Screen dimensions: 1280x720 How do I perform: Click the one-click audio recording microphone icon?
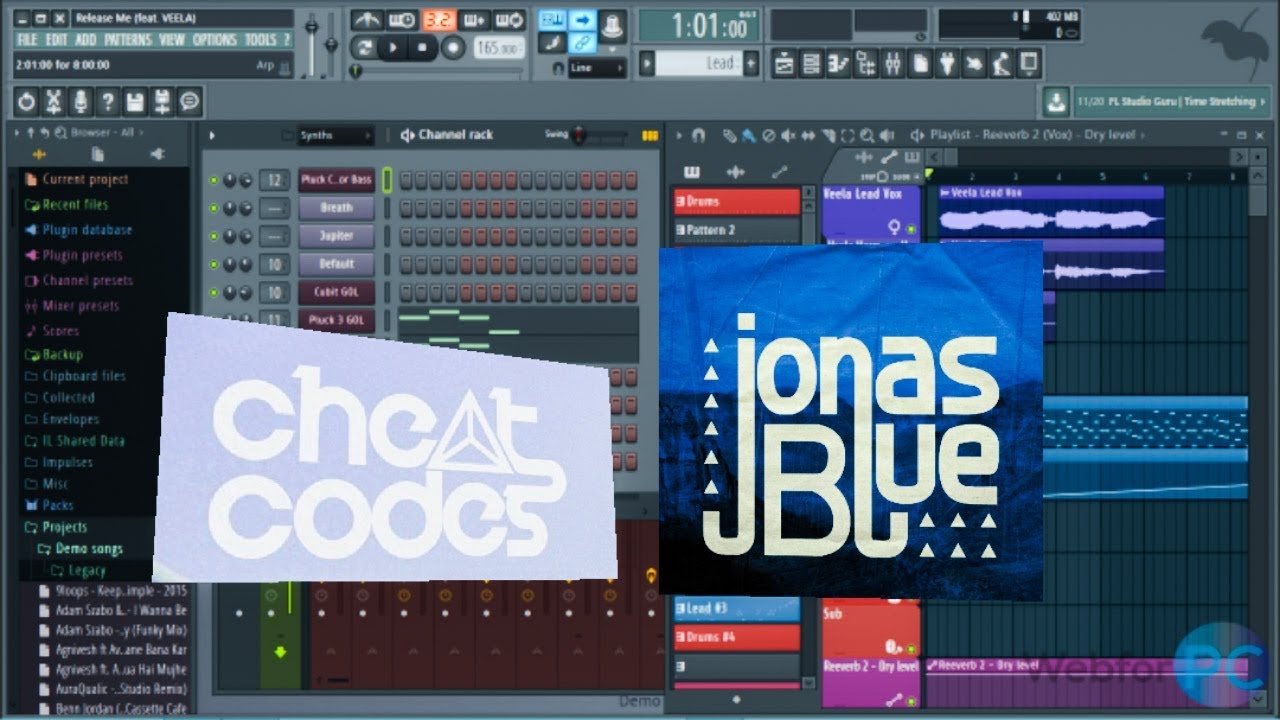(x=81, y=101)
